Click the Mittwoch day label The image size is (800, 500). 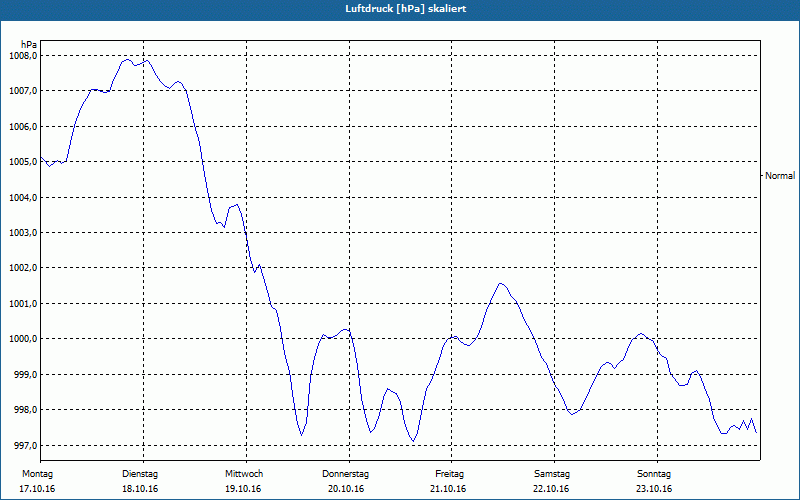(x=244, y=474)
